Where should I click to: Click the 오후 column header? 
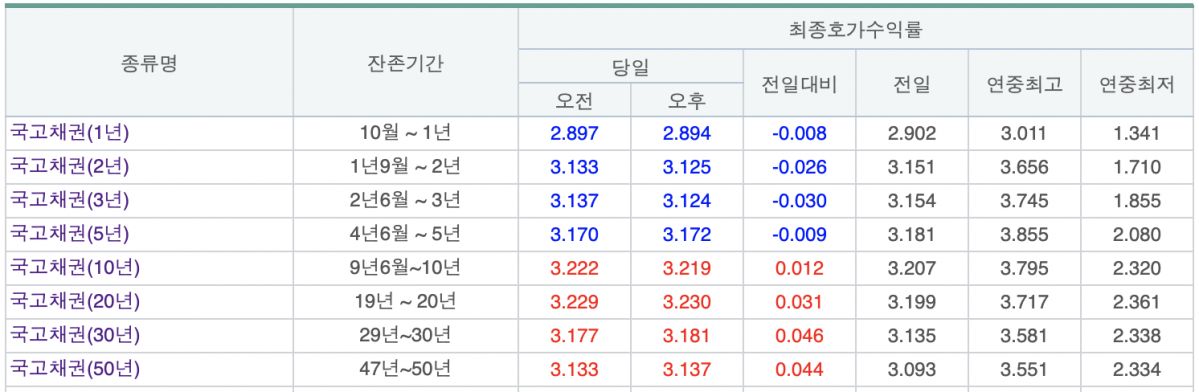(x=687, y=100)
